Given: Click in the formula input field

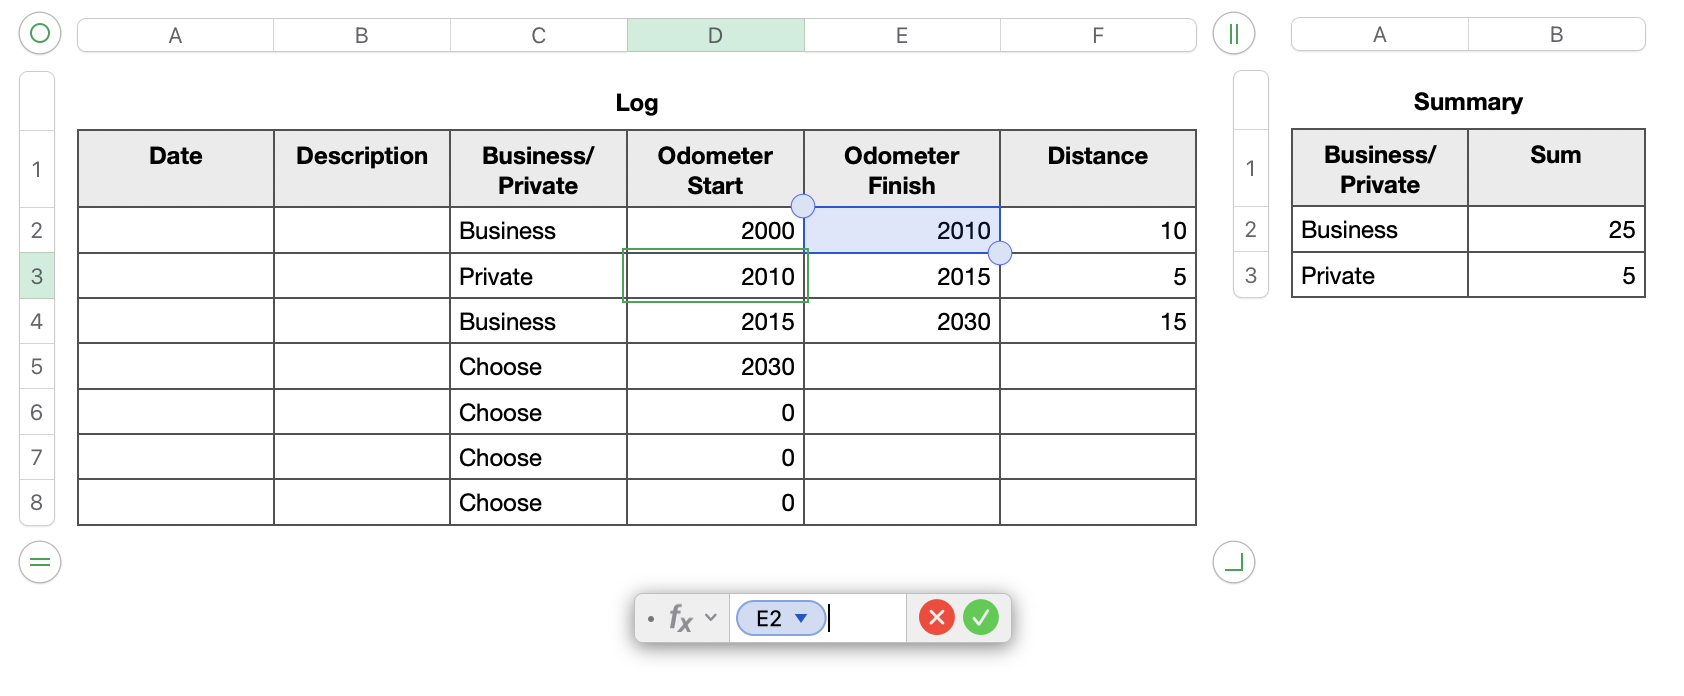Looking at the screenshot, I should point(866,618).
